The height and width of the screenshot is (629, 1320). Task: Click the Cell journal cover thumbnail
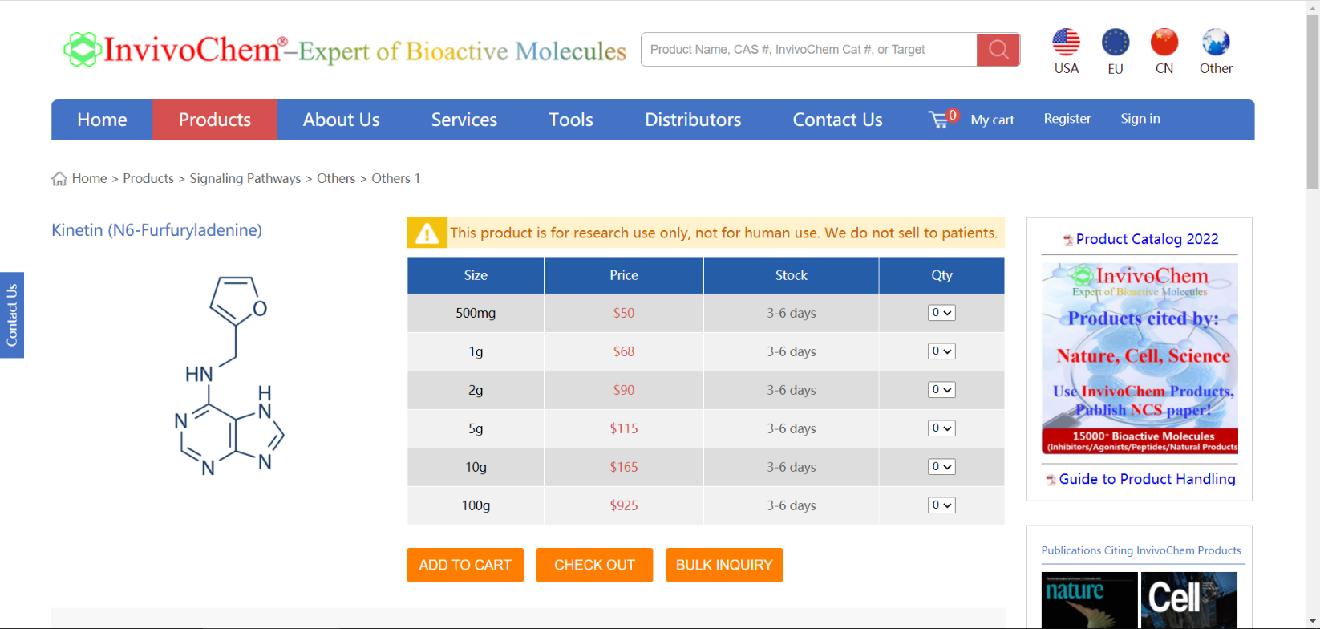click(1189, 600)
